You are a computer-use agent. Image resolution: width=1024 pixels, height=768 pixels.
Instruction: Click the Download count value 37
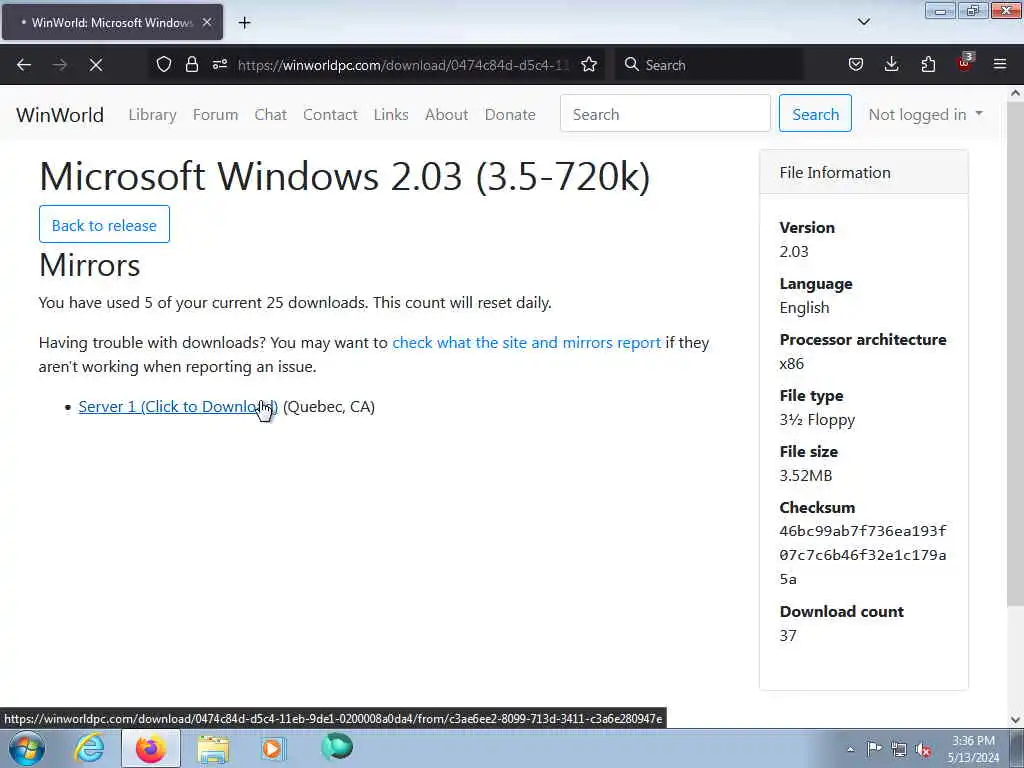tap(788, 635)
